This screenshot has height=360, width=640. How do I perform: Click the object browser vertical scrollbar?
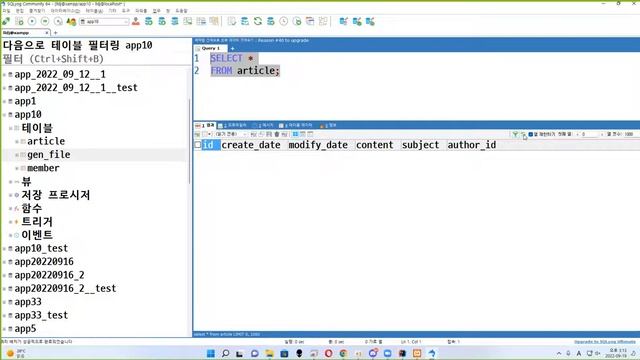point(189,141)
